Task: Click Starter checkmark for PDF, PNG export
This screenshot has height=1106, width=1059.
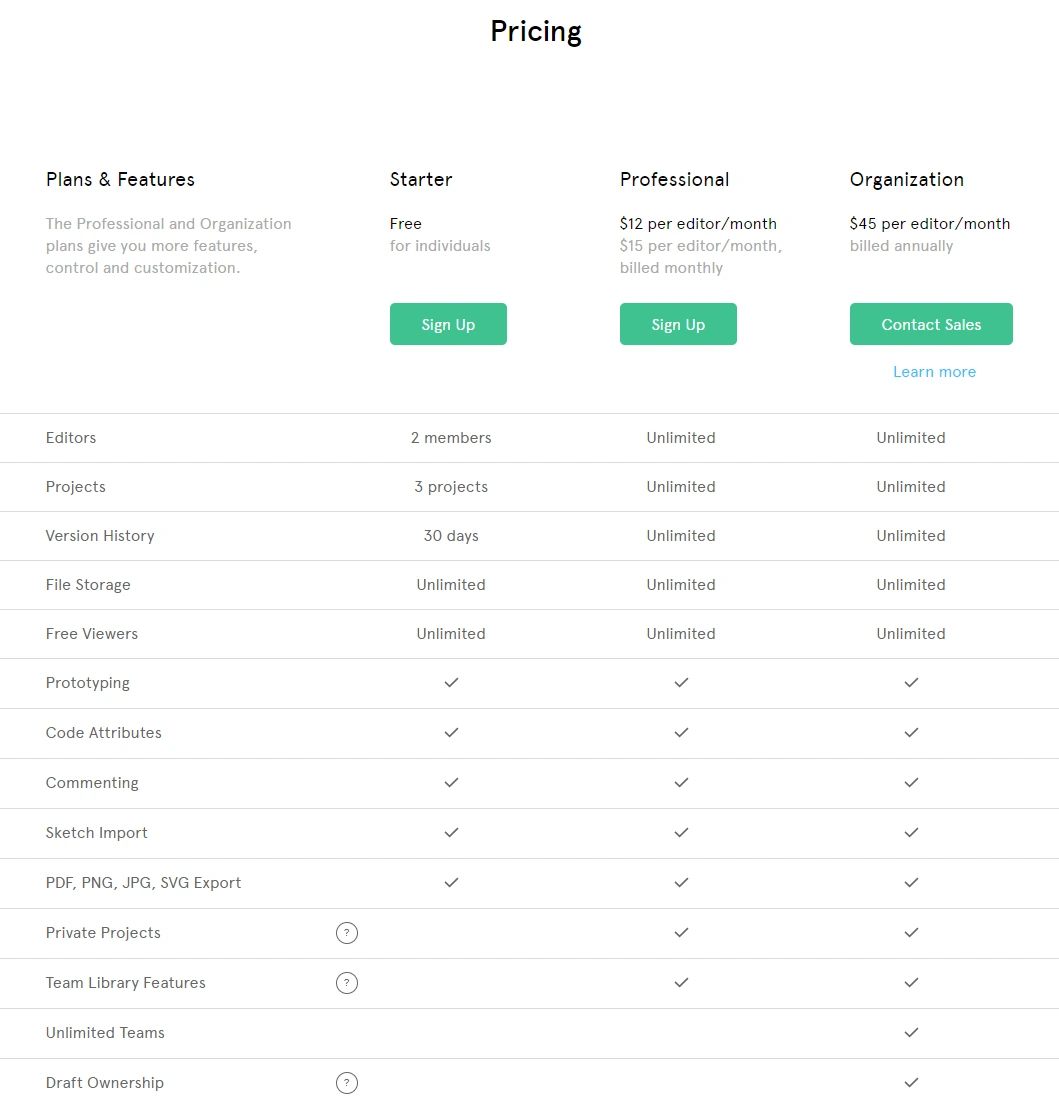Action: tap(451, 883)
